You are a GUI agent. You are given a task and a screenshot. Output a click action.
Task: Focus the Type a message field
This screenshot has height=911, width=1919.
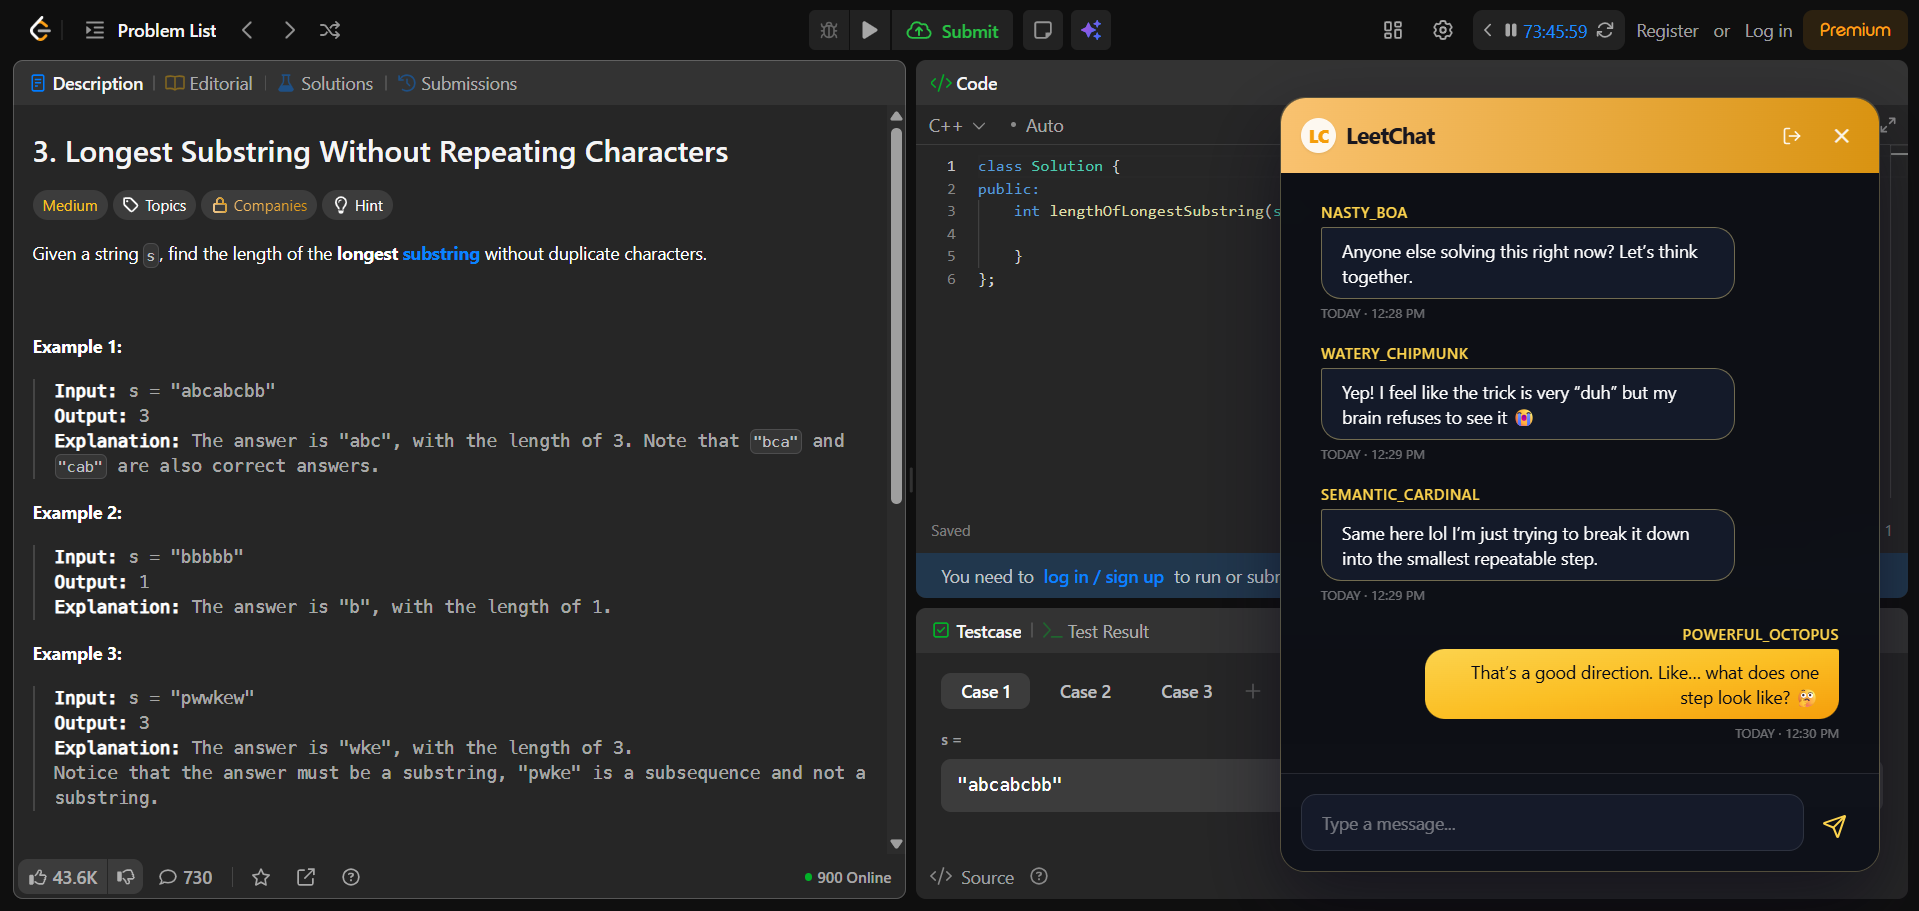[x=1550, y=822]
